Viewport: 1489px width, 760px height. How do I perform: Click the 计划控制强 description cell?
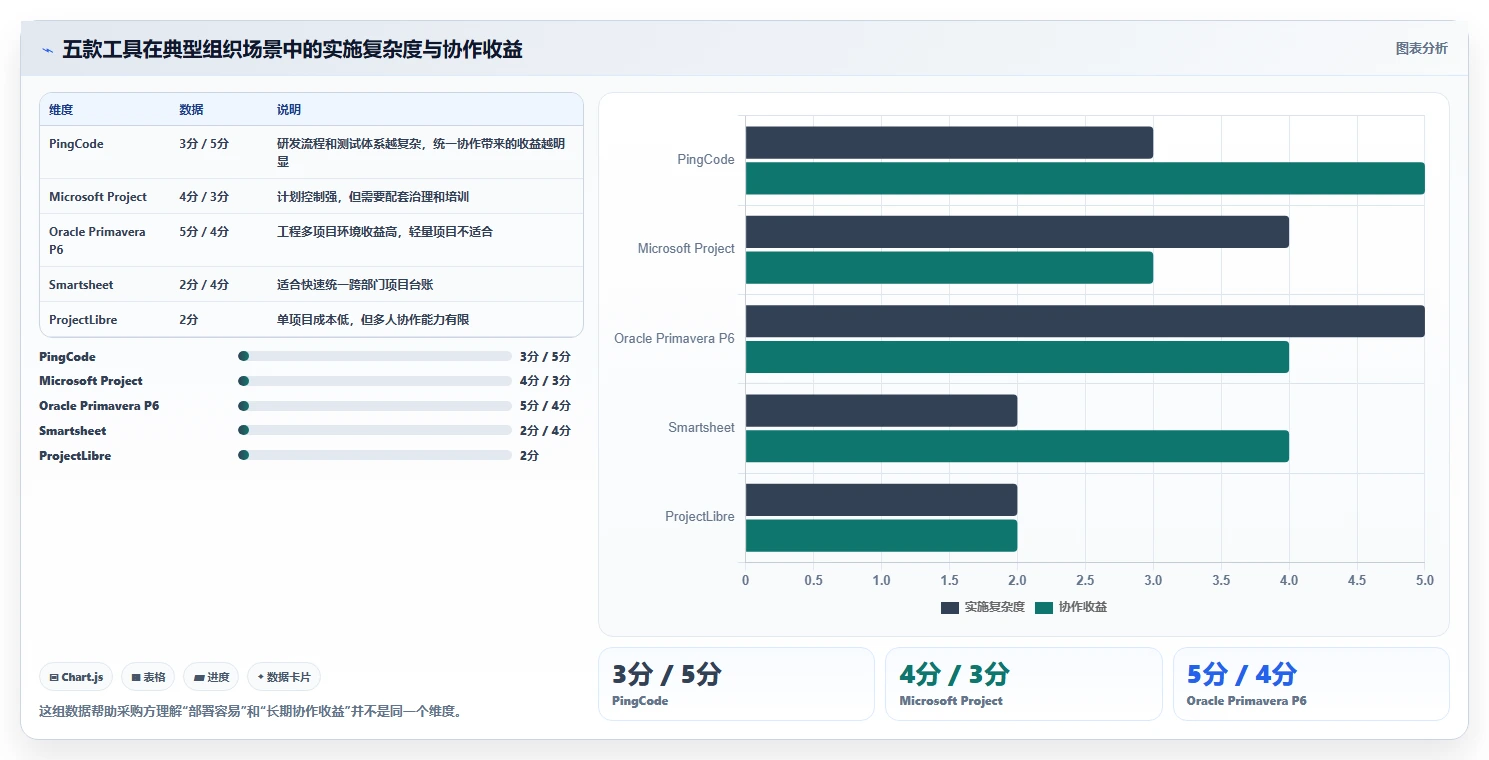[373, 197]
